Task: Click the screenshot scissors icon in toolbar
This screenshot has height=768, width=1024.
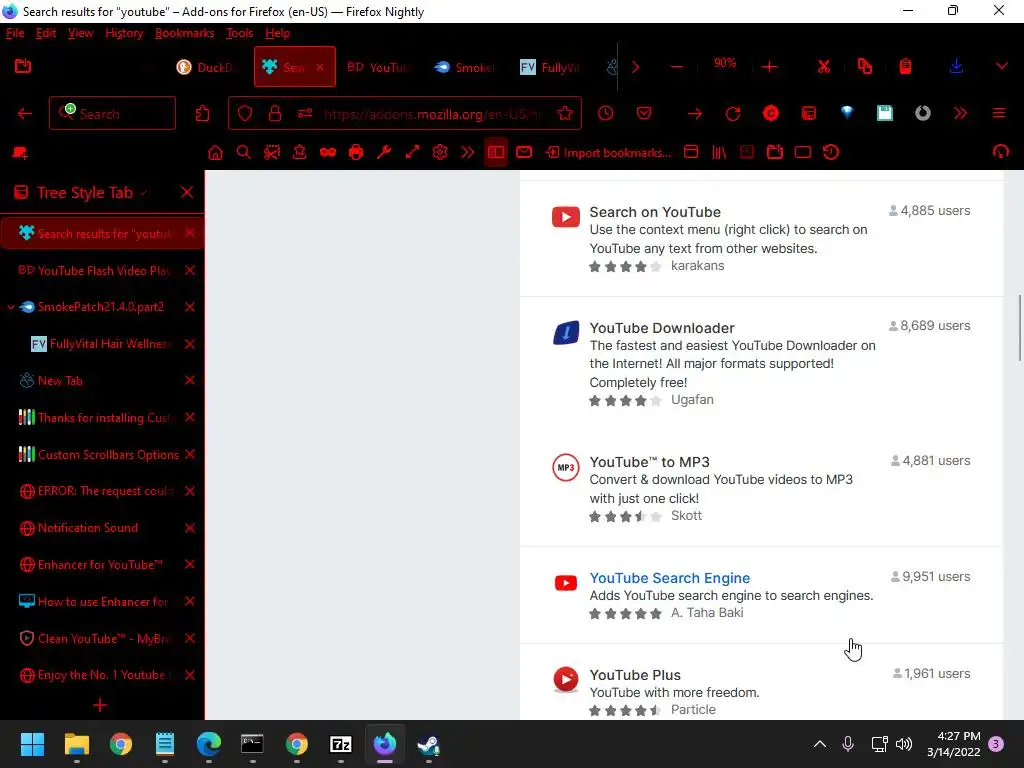Action: 272,153
